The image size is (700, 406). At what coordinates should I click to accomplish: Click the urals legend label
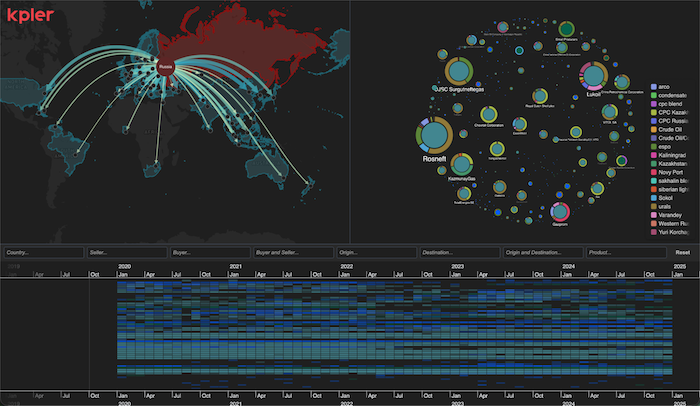point(665,206)
